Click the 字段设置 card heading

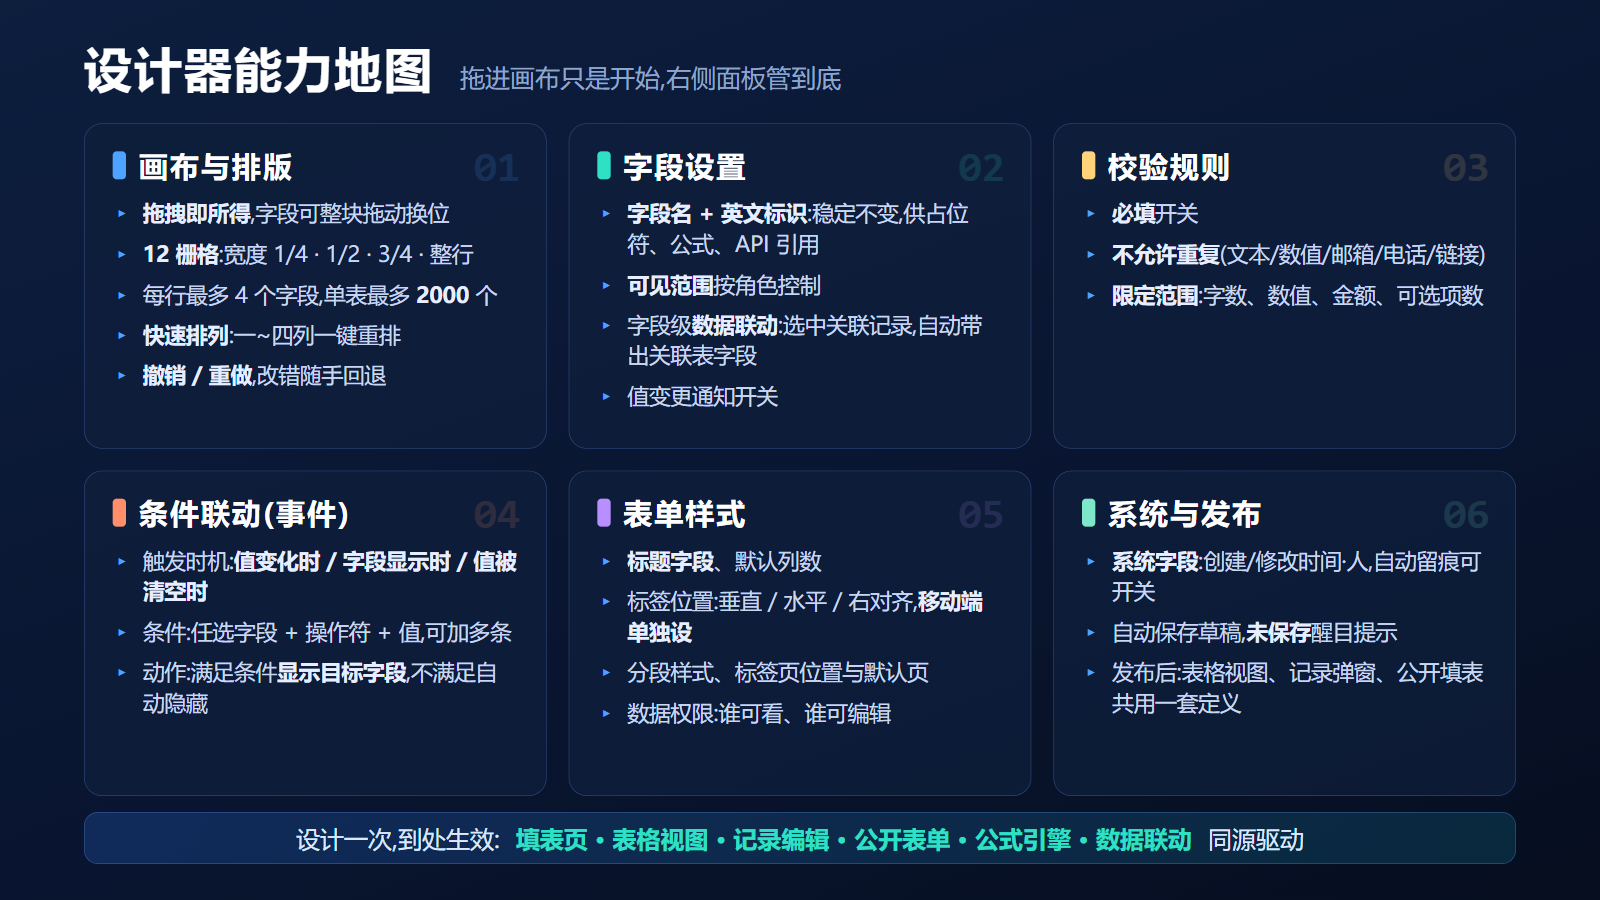(684, 167)
